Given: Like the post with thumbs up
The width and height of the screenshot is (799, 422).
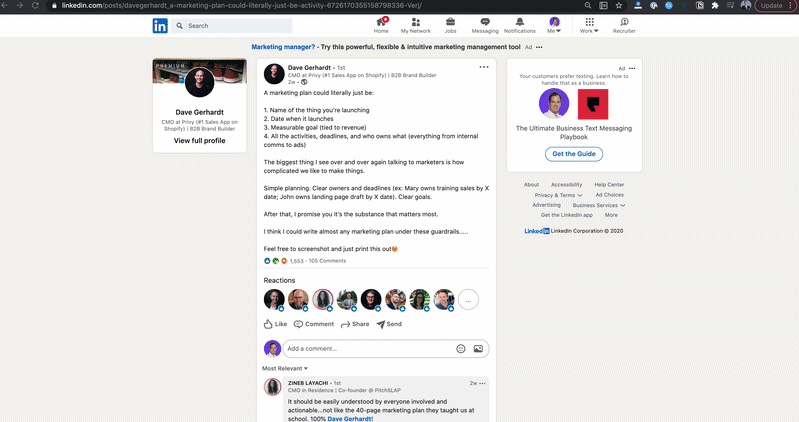Looking at the screenshot, I should [x=275, y=324].
